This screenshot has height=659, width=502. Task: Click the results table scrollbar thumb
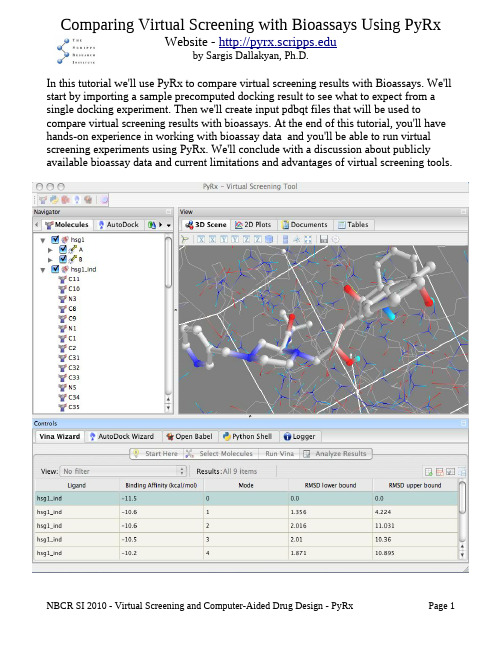(x=462, y=497)
